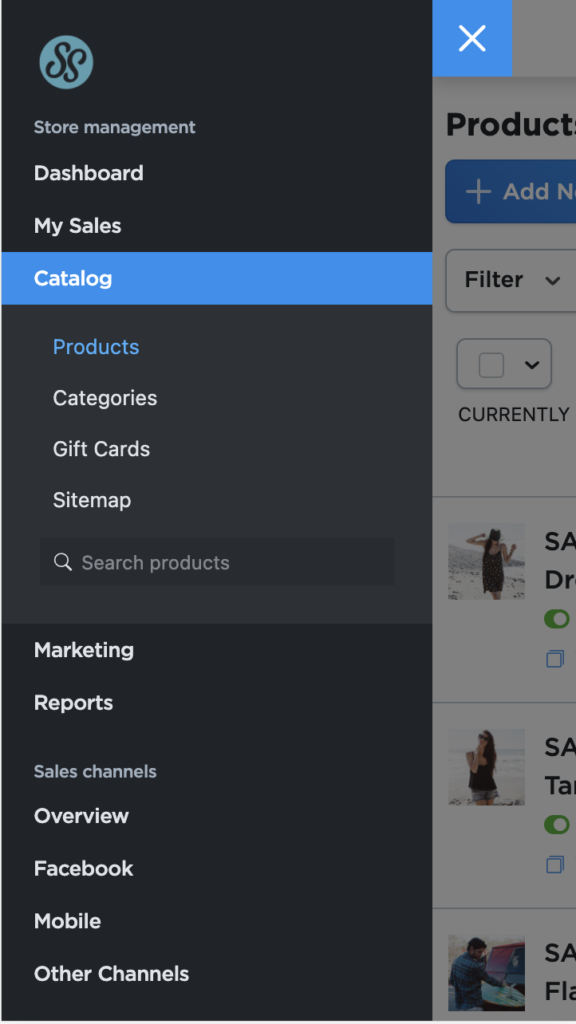Viewport: 576px width, 1024px height.
Task: Select Gift Cards in the Catalog submenu
Action: pyautogui.click(x=101, y=449)
